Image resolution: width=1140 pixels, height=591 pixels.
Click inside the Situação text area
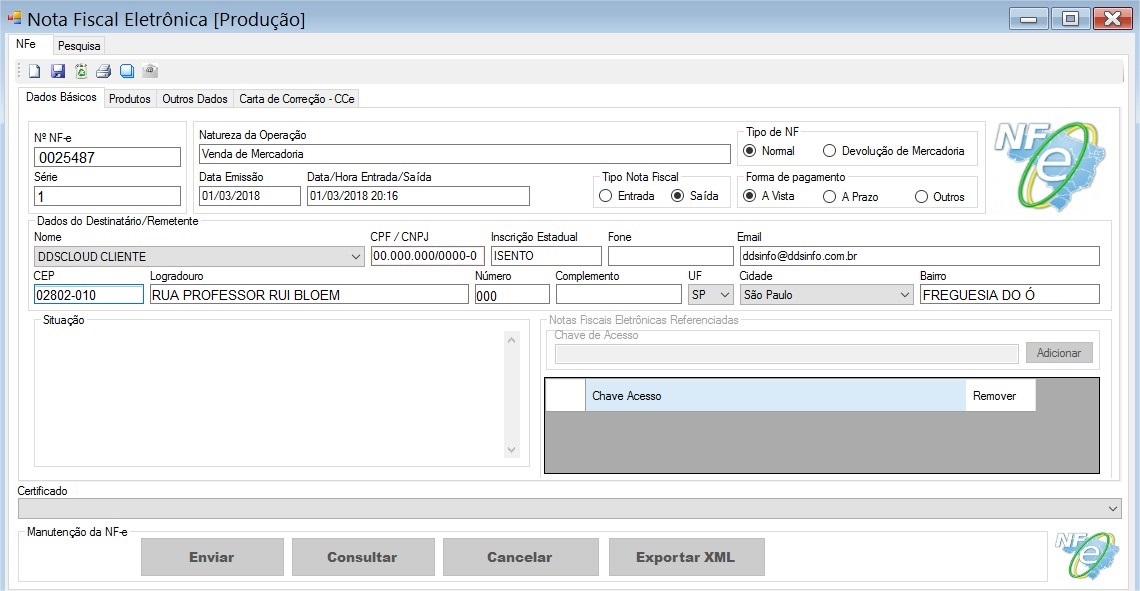[269, 395]
